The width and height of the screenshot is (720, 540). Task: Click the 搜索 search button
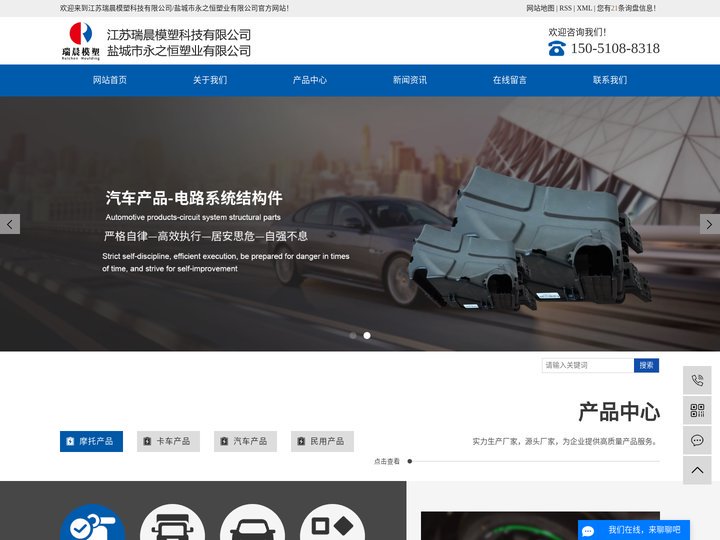click(x=647, y=366)
